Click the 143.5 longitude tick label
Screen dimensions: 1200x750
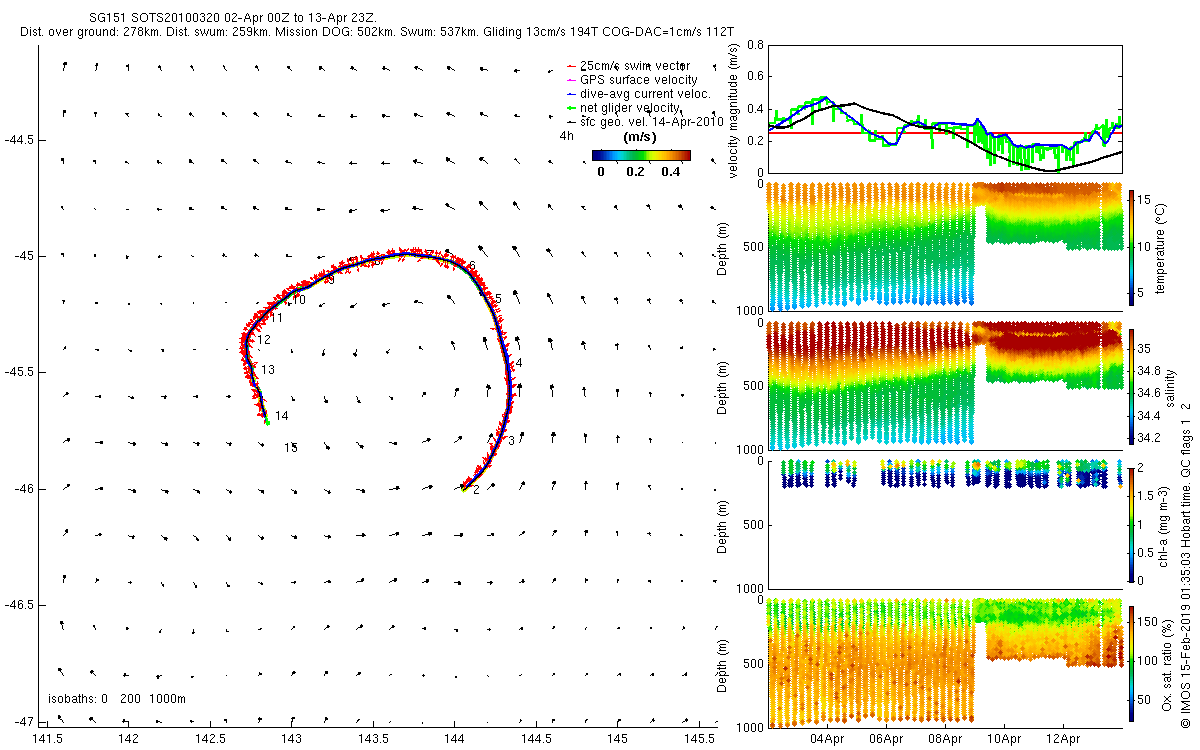[x=373, y=738]
